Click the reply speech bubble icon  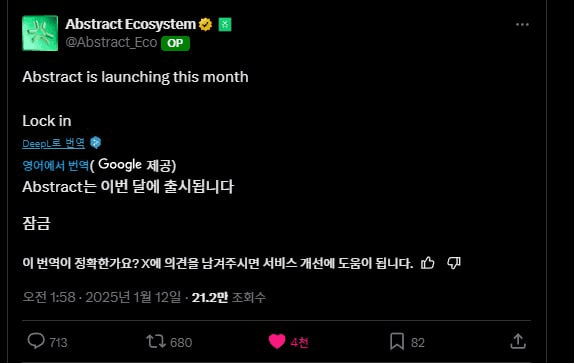[x=36, y=341]
